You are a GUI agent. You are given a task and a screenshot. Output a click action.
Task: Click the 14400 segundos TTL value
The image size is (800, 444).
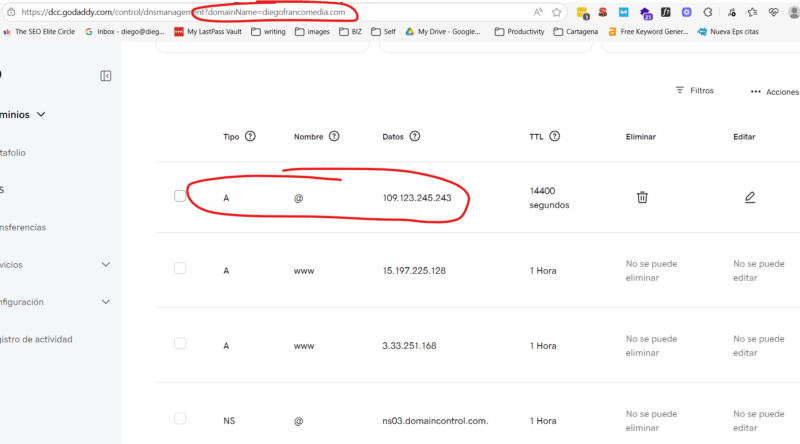pos(549,198)
